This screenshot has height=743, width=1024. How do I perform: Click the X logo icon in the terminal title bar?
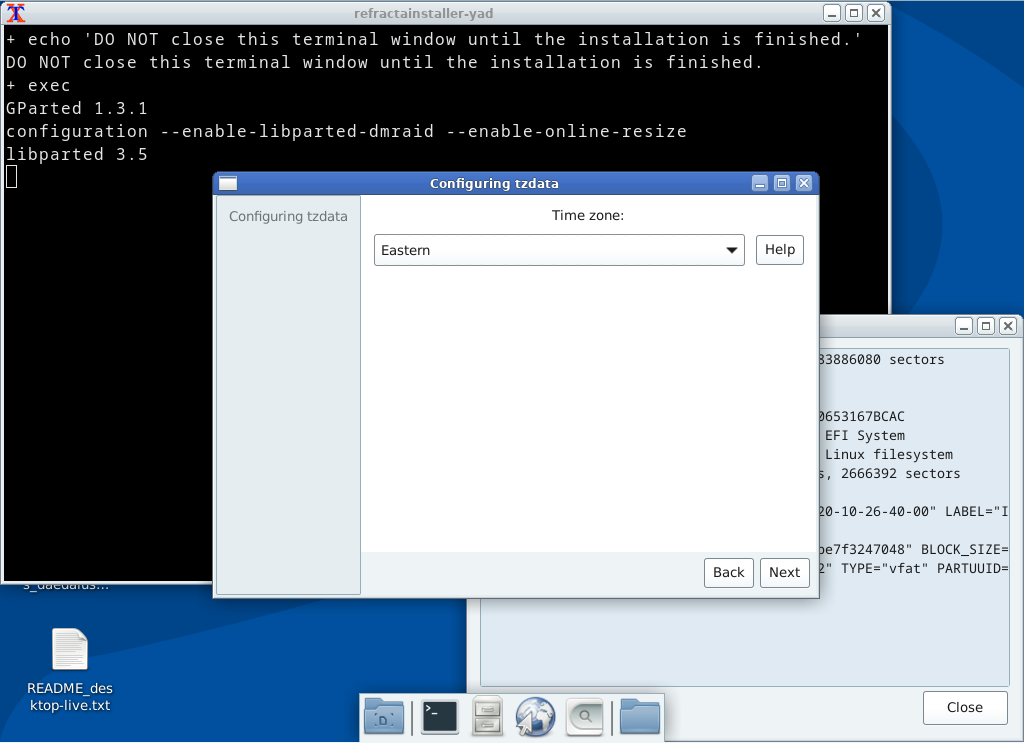coord(16,12)
